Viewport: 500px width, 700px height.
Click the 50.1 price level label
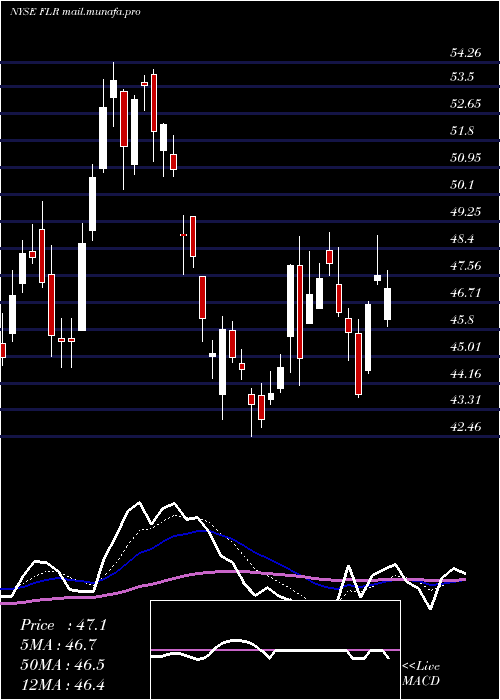tap(462, 184)
